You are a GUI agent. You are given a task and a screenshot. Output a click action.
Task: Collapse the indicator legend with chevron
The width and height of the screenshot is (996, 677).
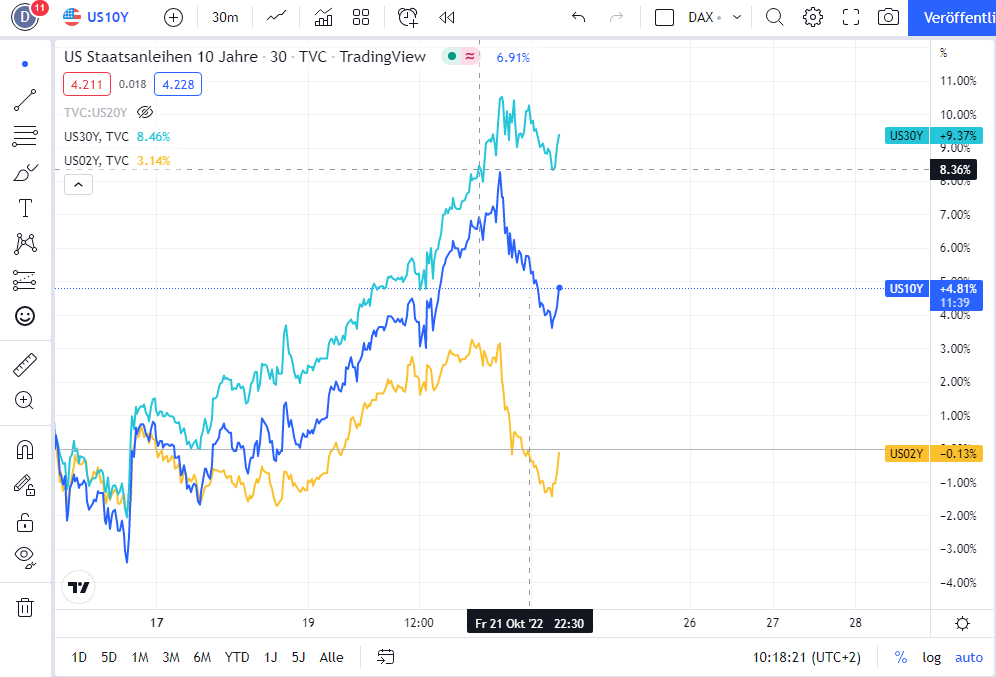point(77,184)
